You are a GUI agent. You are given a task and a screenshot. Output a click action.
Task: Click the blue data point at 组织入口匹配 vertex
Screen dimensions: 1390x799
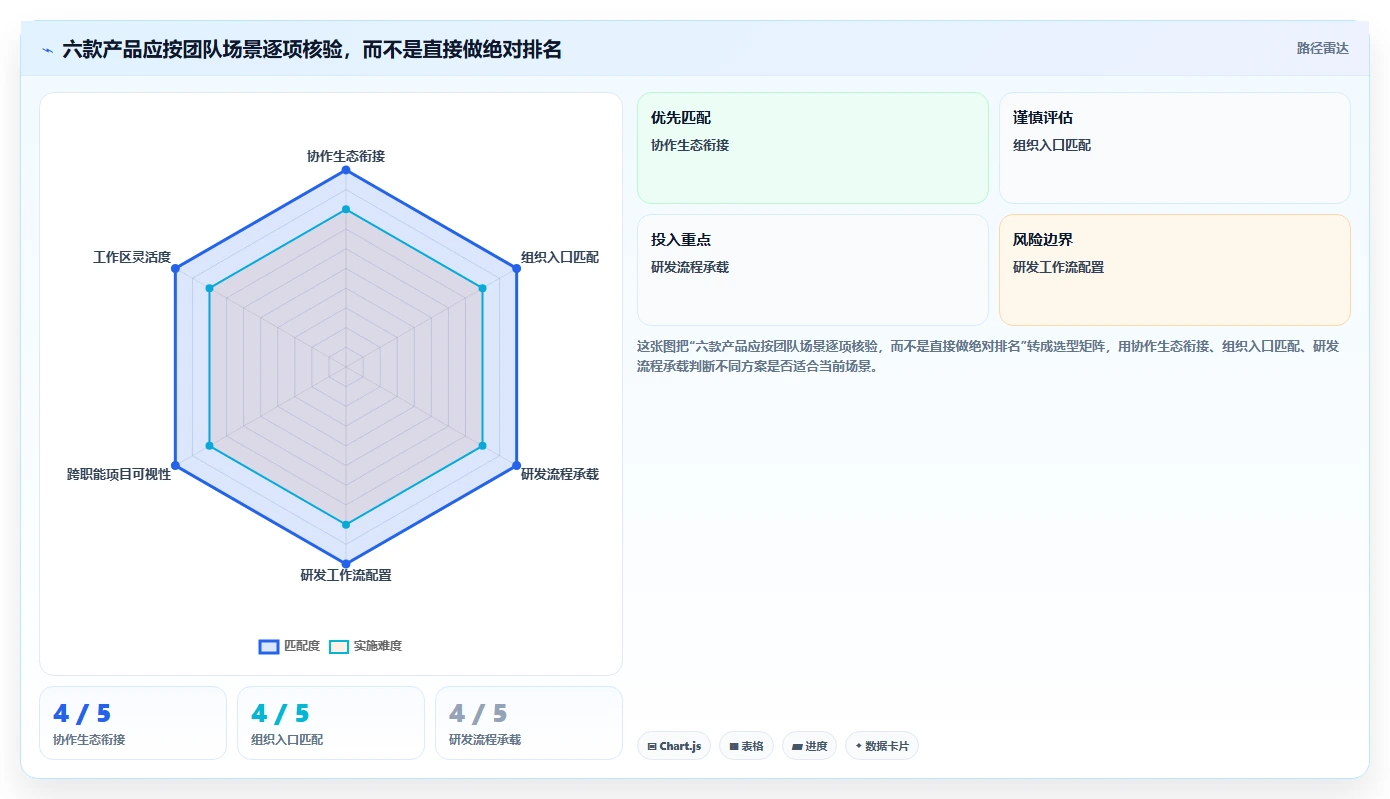point(517,268)
